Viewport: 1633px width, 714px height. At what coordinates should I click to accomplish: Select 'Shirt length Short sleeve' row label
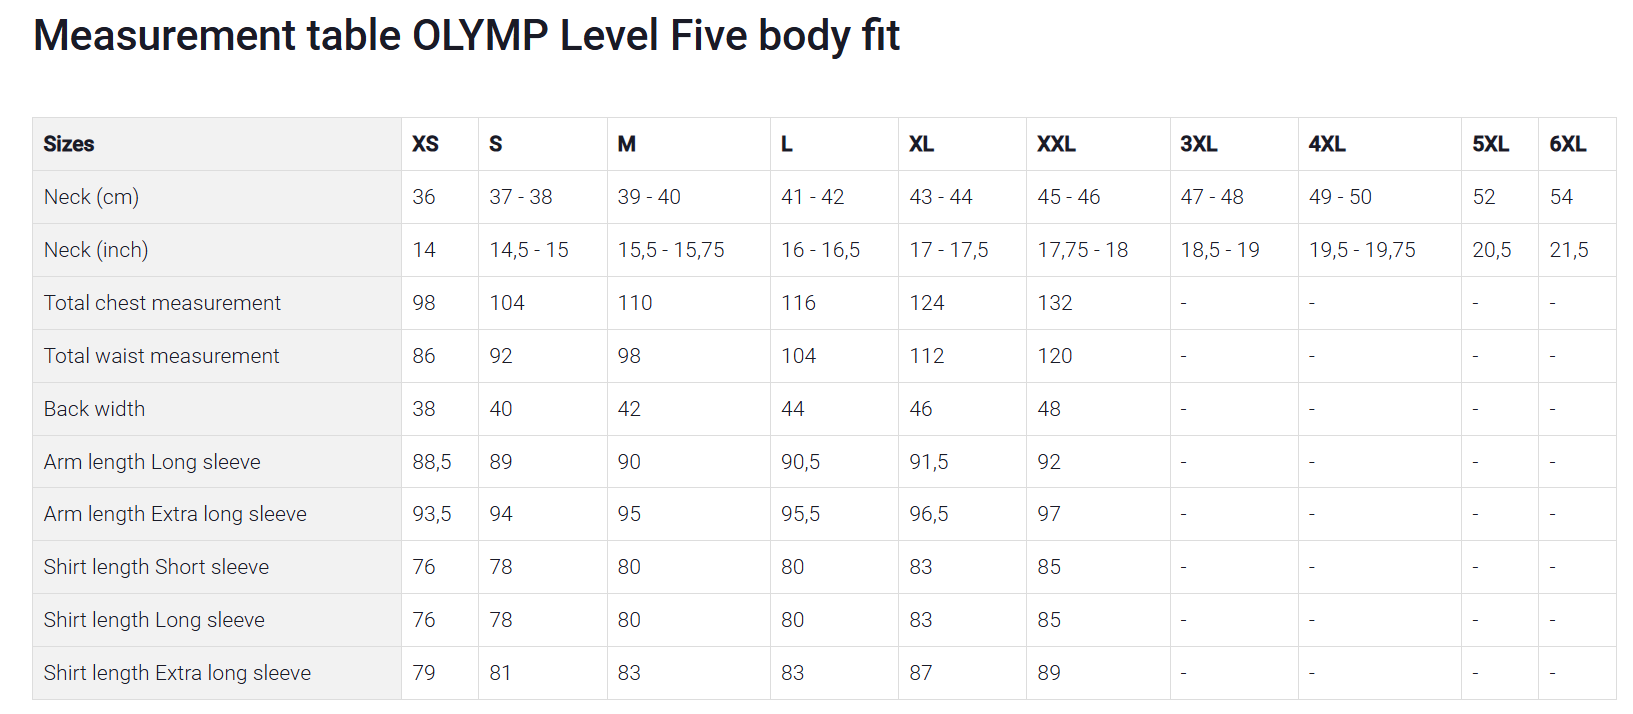click(x=156, y=567)
